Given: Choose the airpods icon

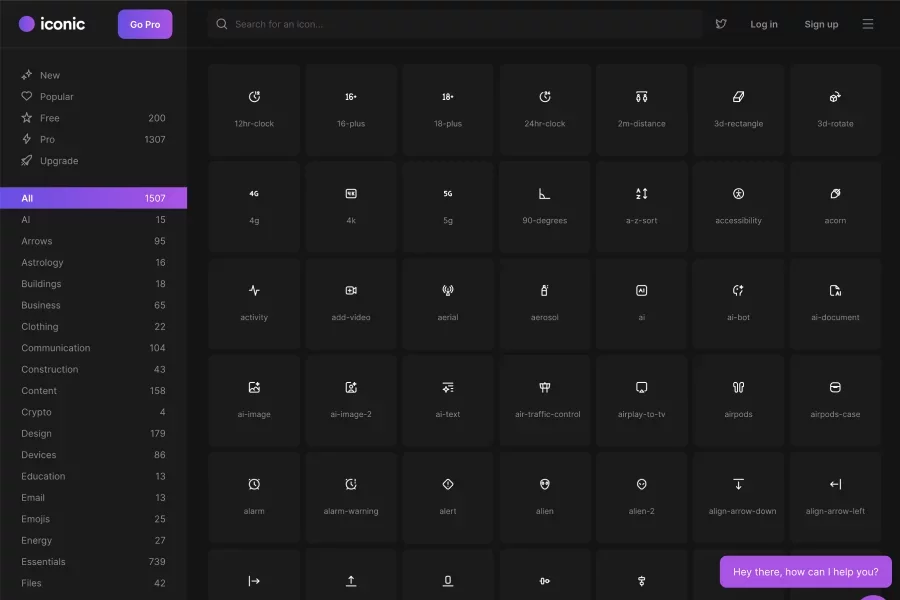Looking at the screenshot, I should (x=738, y=399).
